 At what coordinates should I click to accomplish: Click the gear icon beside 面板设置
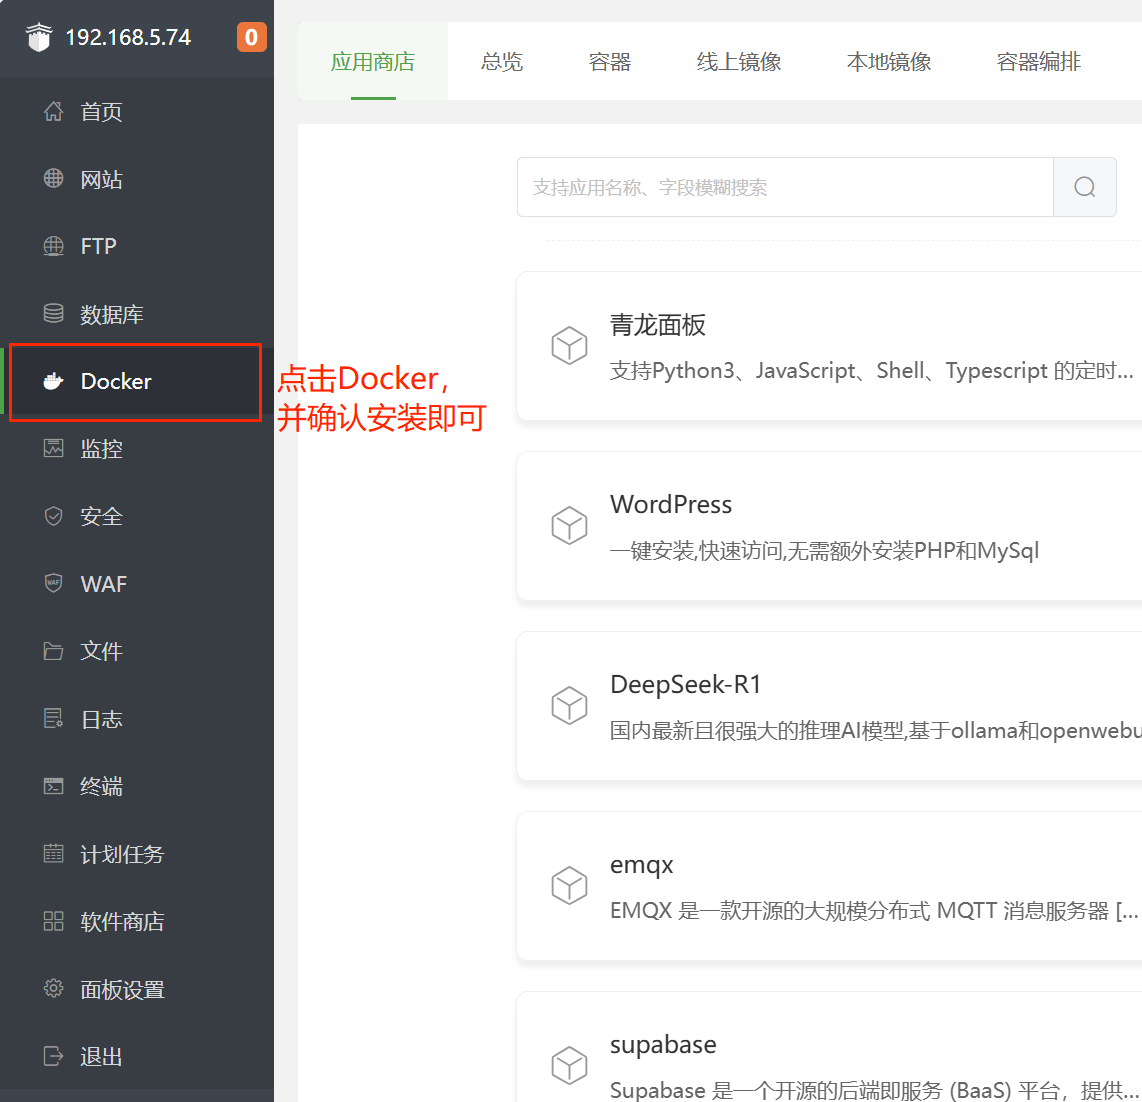tap(53, 988)
